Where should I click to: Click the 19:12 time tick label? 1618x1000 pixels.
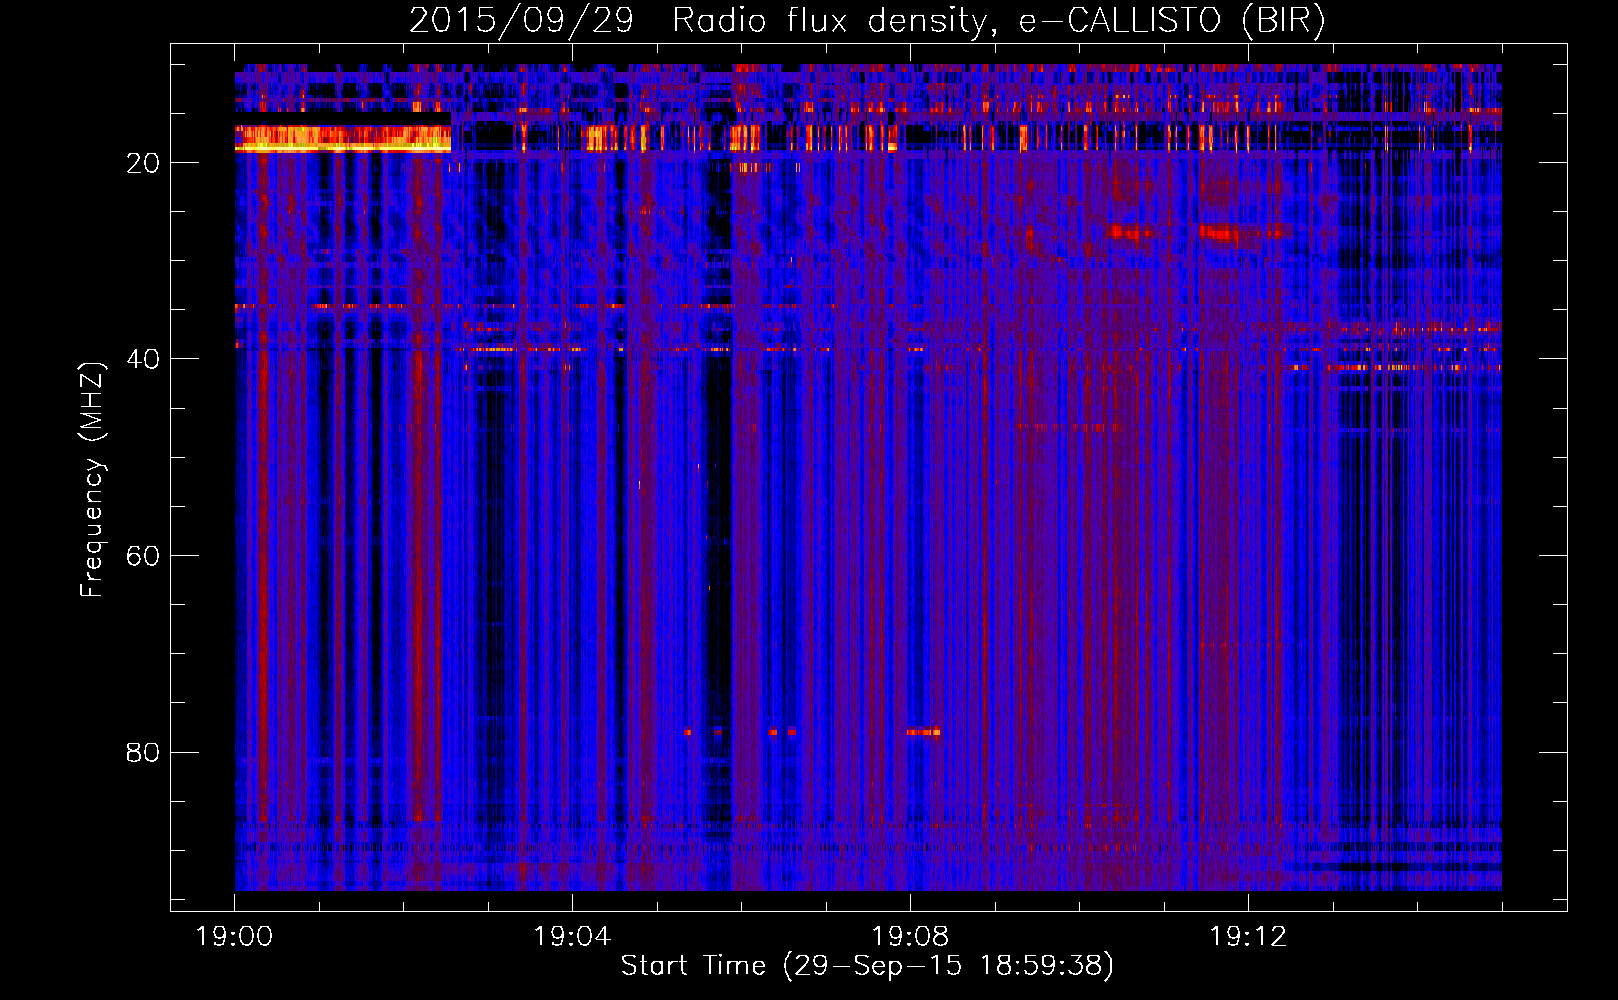point(1248,937)
